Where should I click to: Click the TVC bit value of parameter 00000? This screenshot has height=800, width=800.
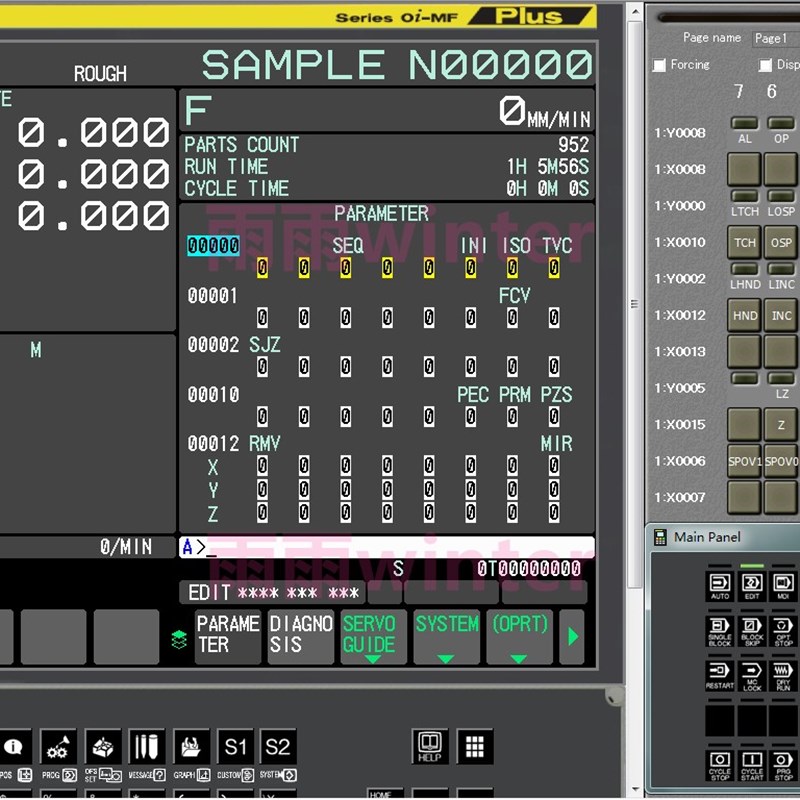pos(554,268)
